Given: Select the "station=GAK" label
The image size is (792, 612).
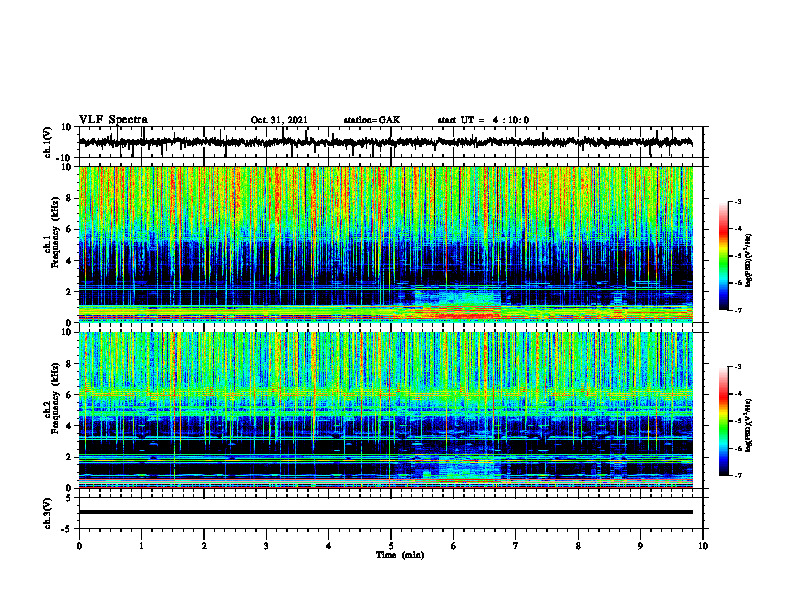Looking at the screenshot, I should [x=372, y=120].
